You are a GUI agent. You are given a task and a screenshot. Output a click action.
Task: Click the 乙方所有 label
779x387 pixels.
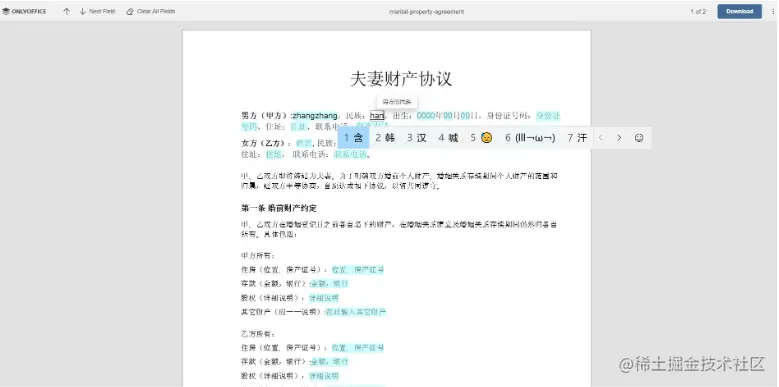258,334
